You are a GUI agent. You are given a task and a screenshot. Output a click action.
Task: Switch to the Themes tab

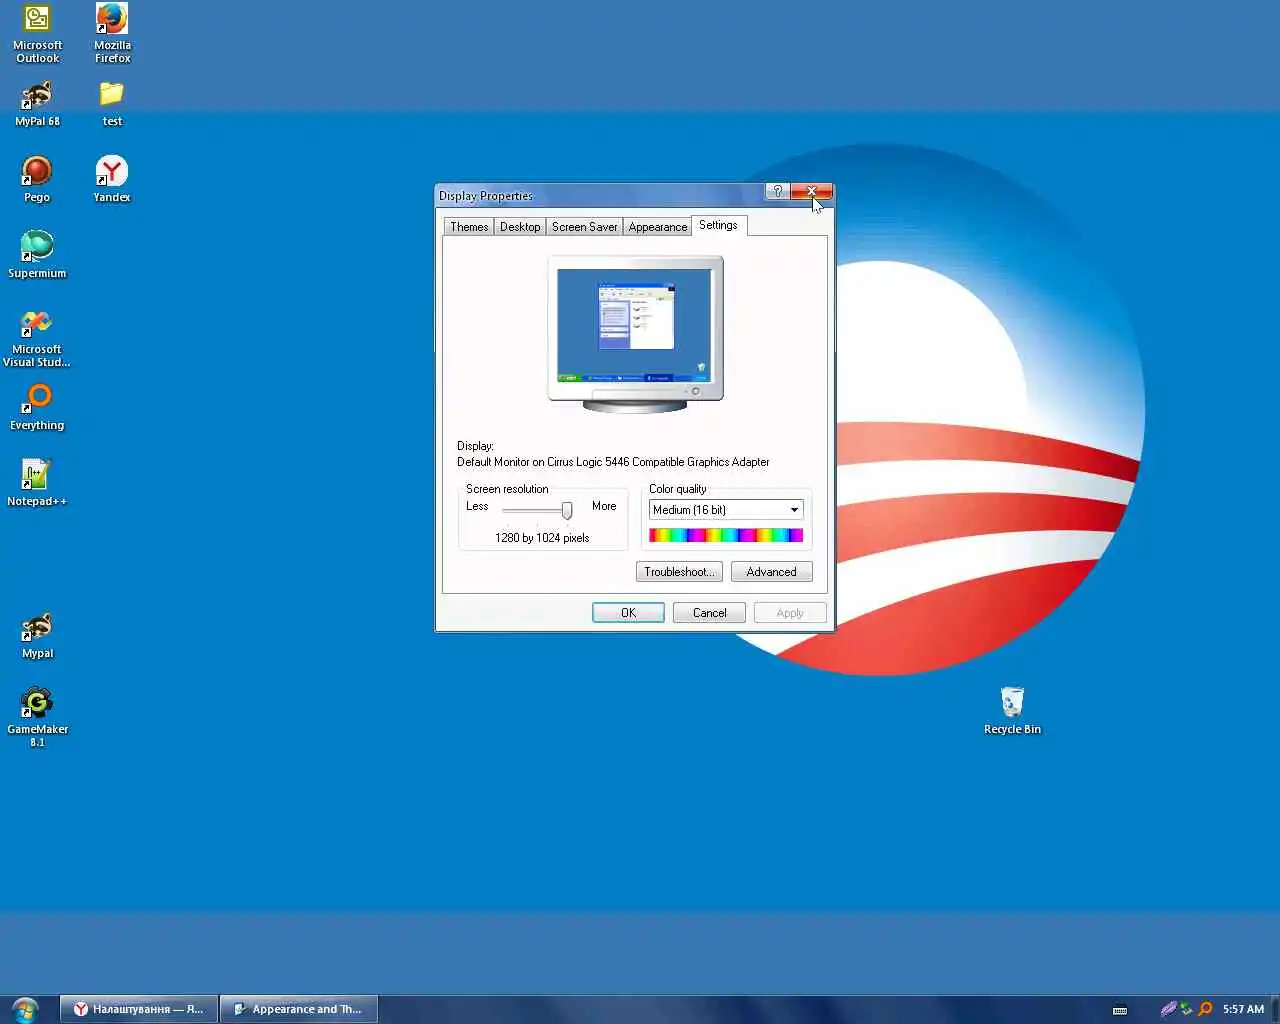[469, 227]
